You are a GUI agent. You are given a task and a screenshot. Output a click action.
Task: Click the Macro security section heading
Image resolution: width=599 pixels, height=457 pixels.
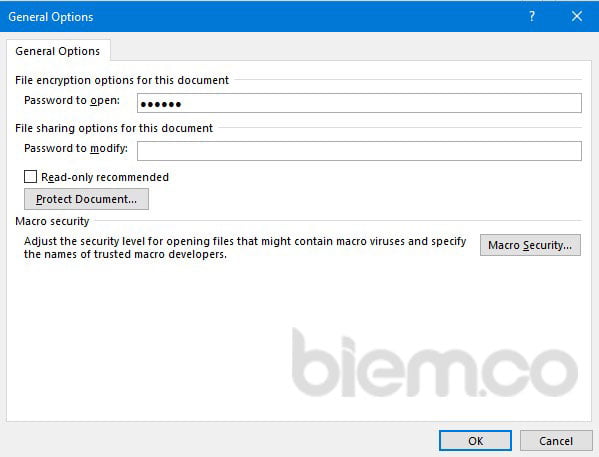click(52, 221)
